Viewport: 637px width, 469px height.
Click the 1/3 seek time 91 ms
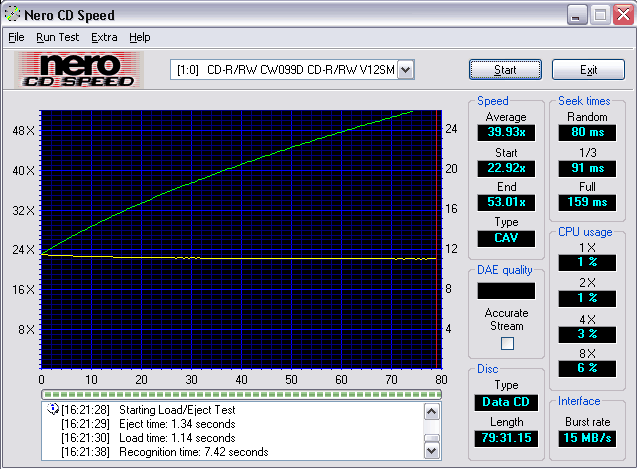[587, 168]
